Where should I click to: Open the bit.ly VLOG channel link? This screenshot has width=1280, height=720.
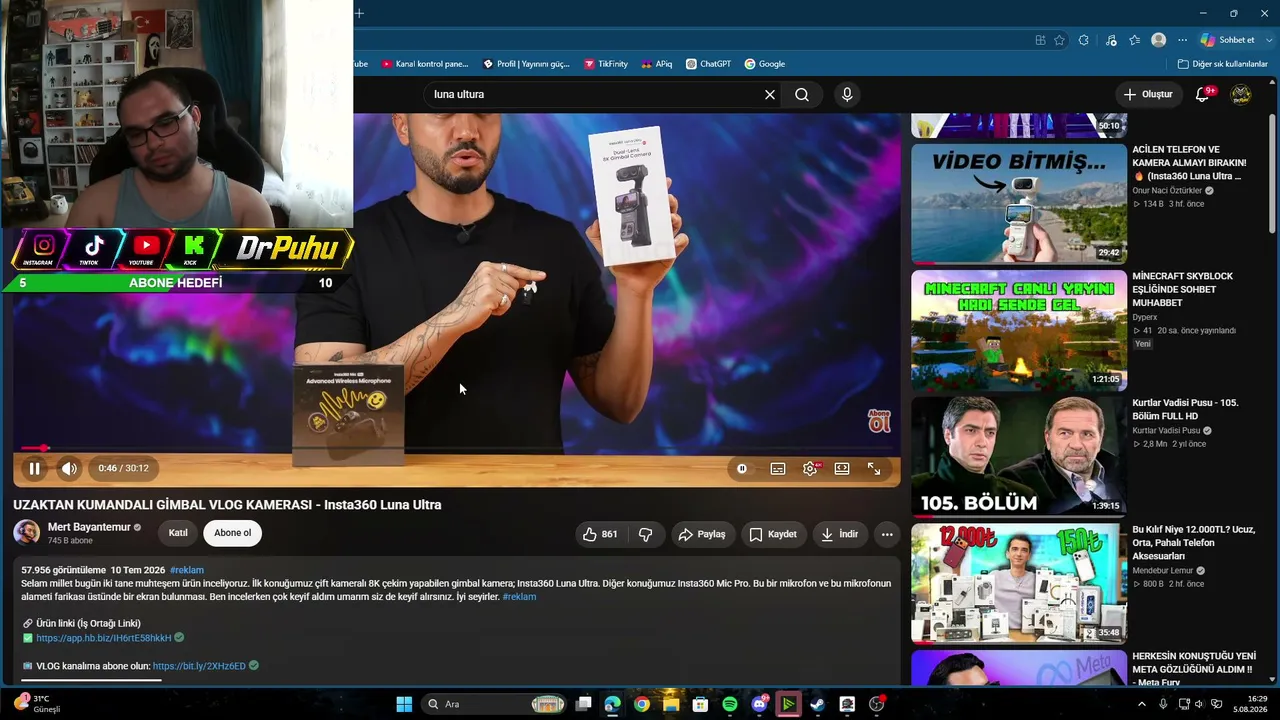tap(199, 666)
